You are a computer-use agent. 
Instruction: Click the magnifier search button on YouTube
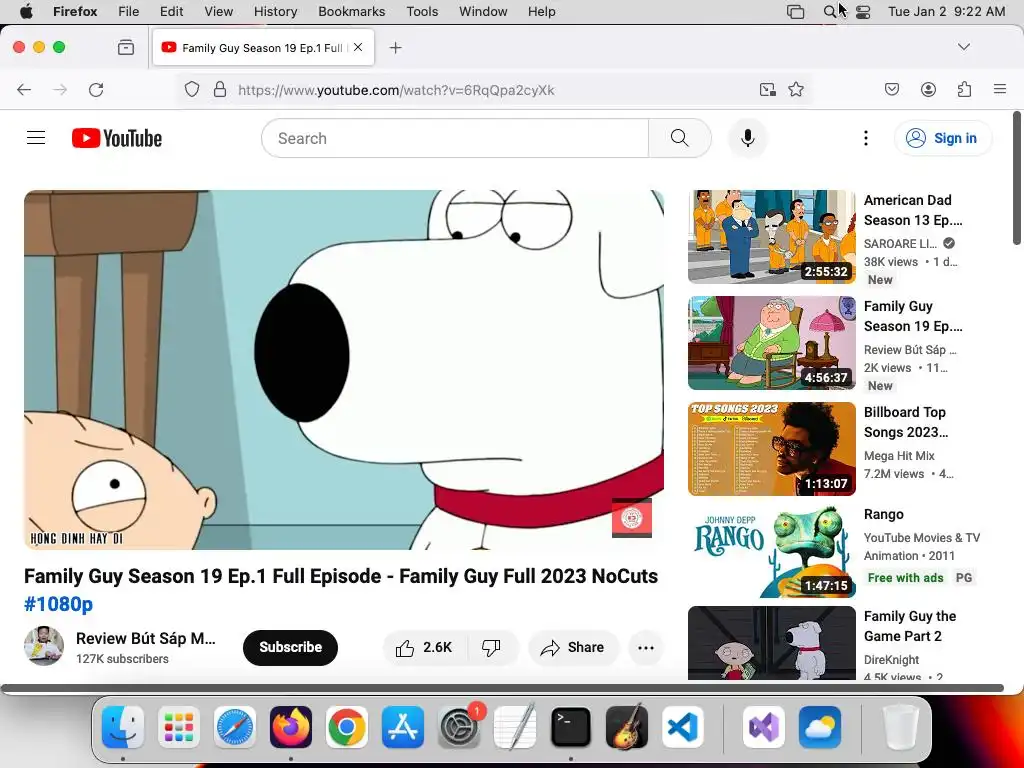pyautogui.click(x=680, y=138)
